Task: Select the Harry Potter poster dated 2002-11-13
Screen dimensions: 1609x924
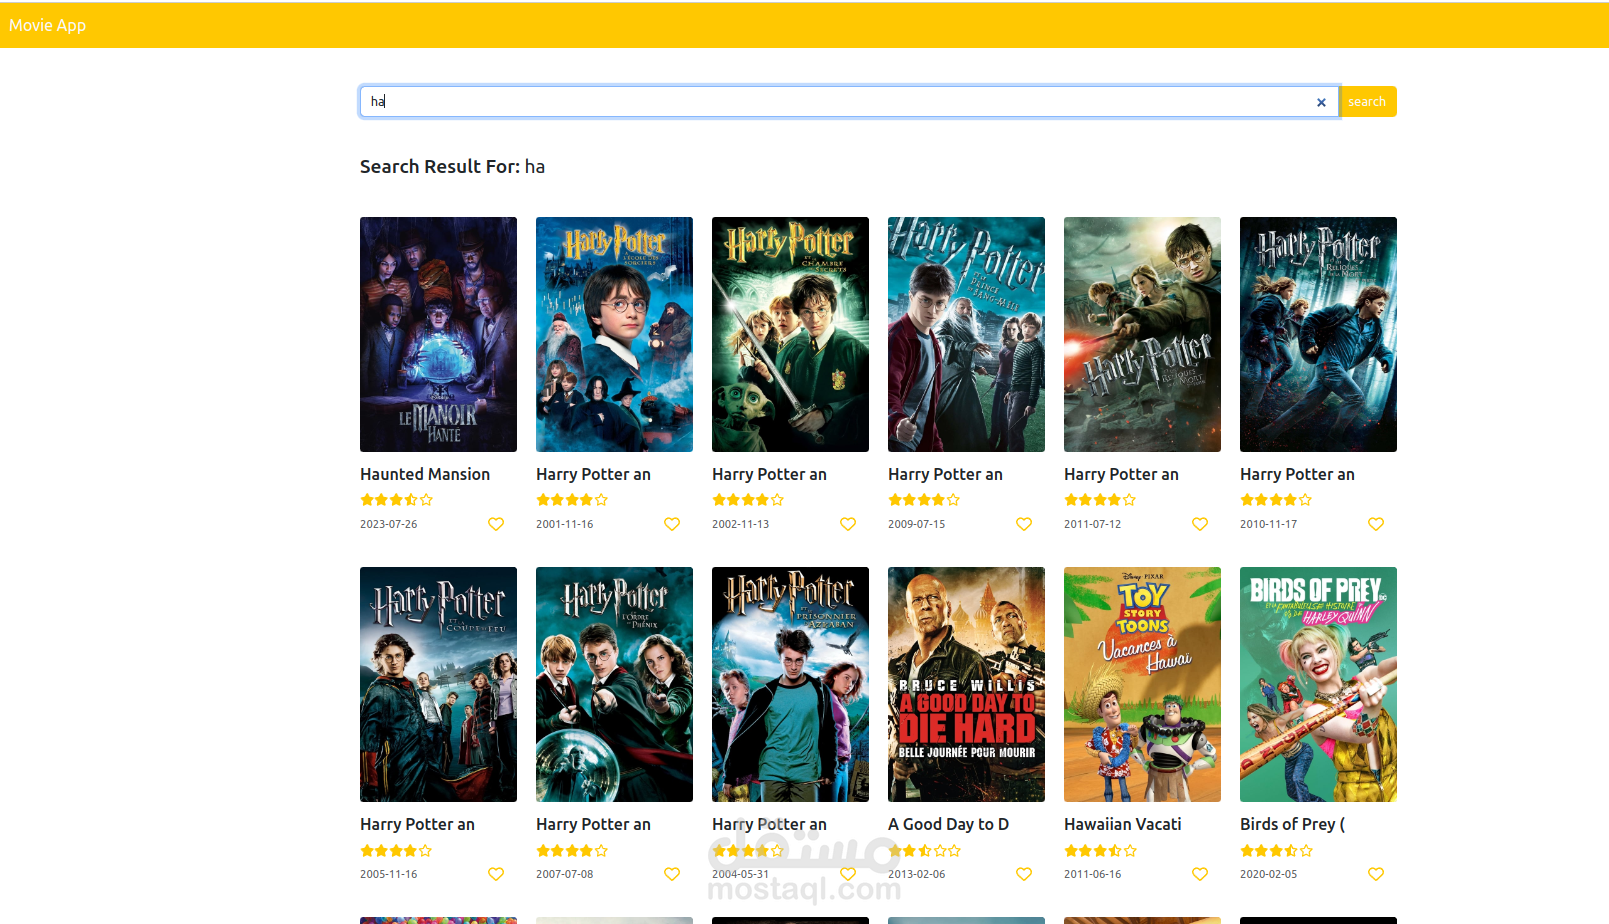Action: pyautogui.click(x=790, y=334)
